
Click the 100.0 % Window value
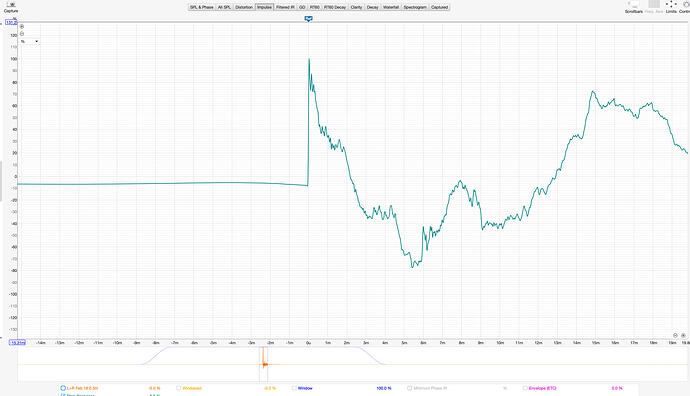[384, 388]
